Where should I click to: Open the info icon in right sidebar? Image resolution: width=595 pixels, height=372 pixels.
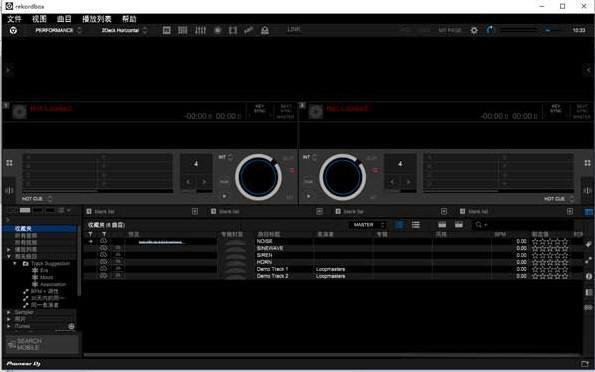point(589,276)
